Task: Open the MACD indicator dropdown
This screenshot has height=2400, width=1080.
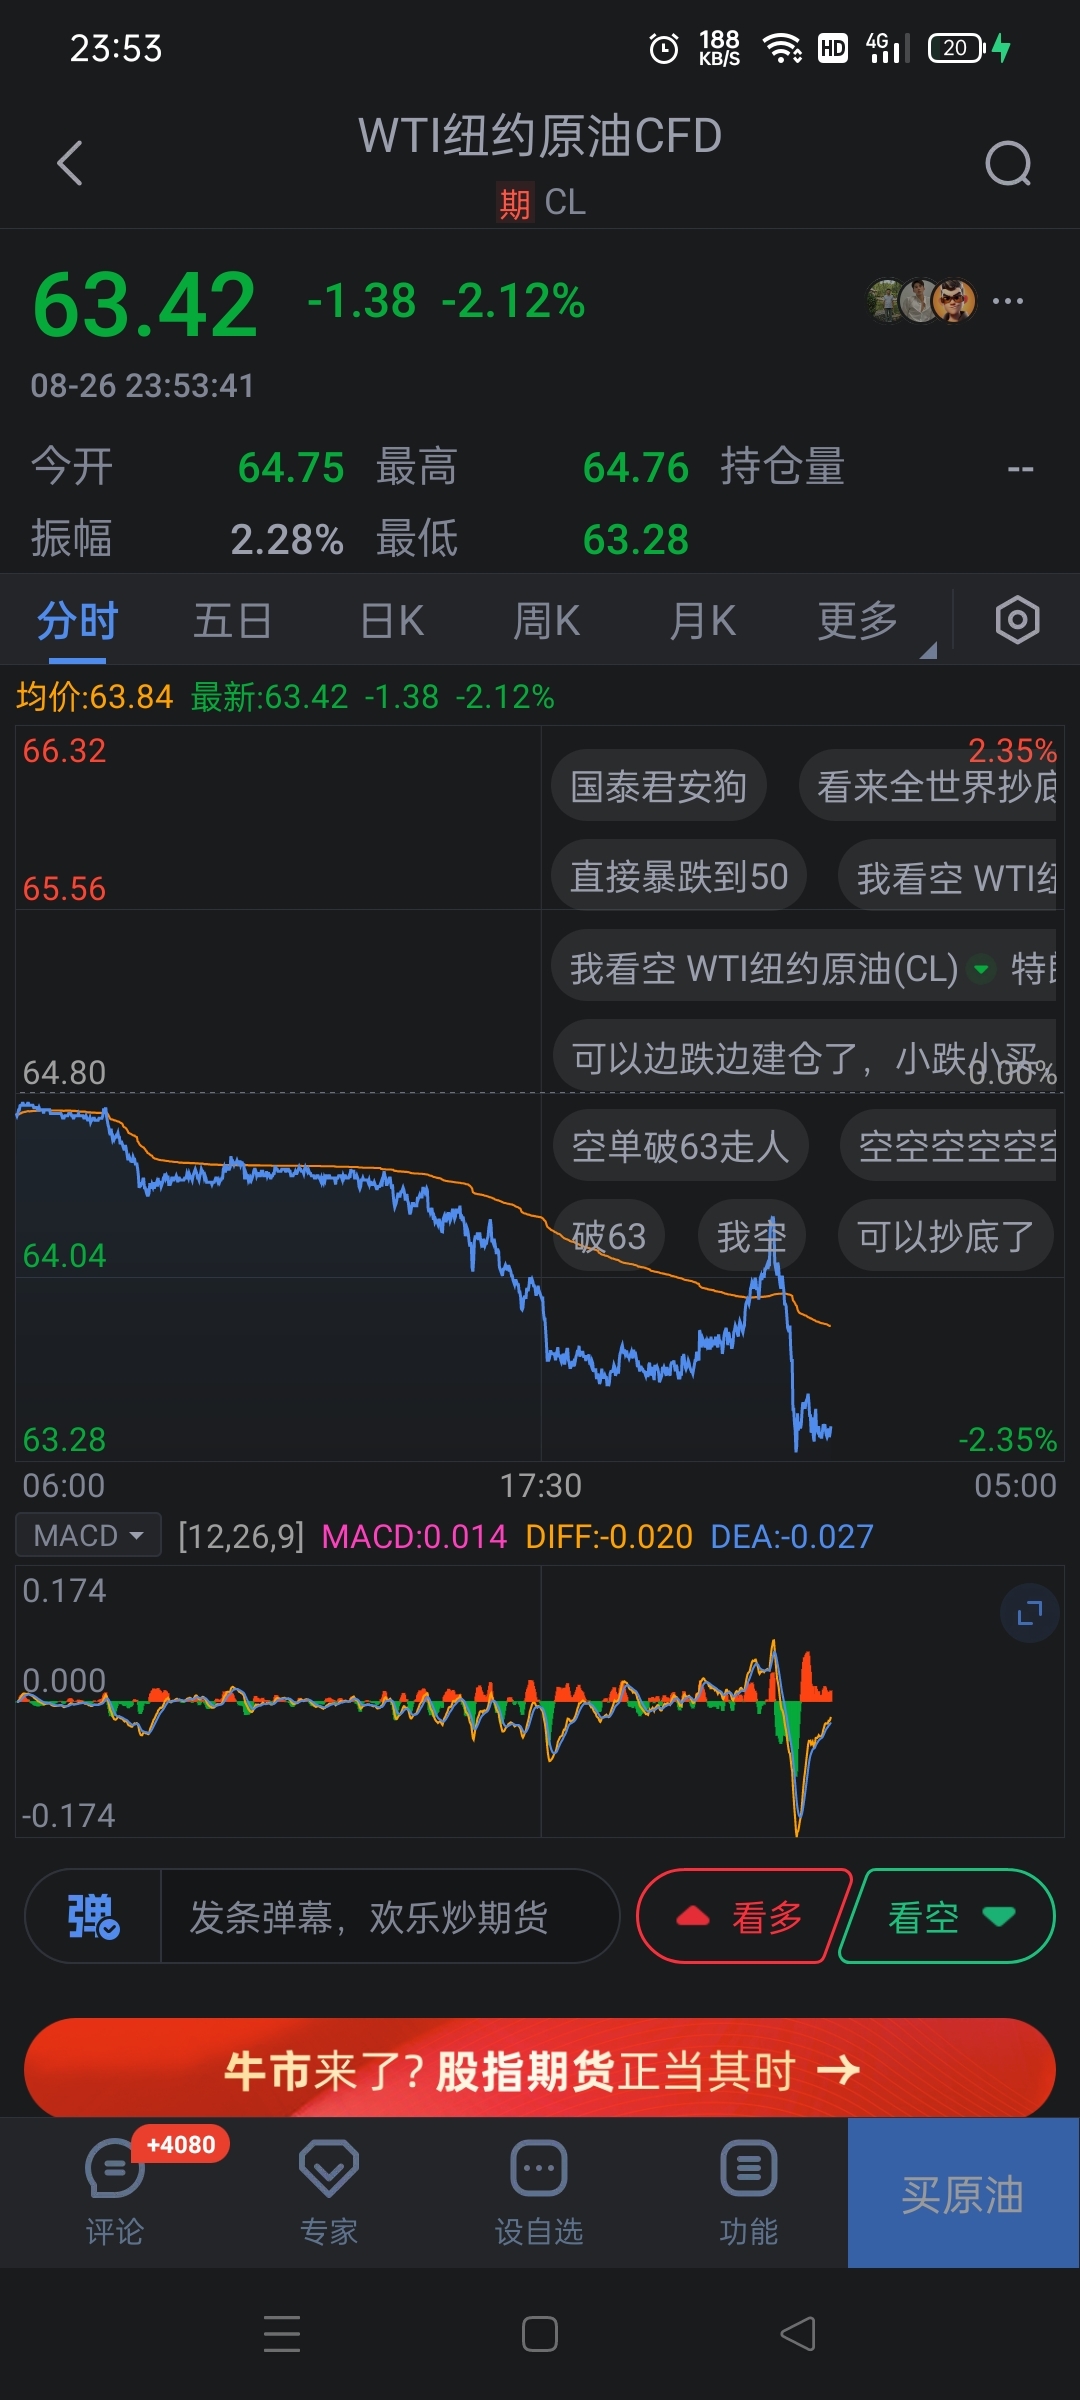Action: coord(88,1535)
